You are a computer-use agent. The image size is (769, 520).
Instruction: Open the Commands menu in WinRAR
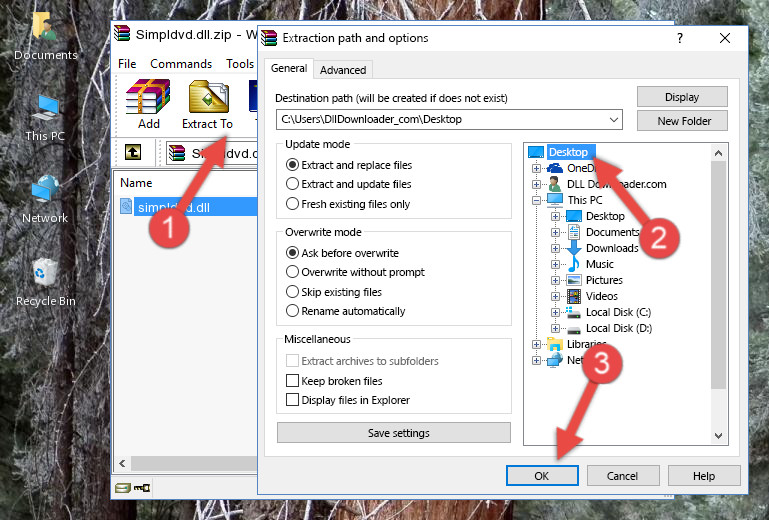coord(181,64)
